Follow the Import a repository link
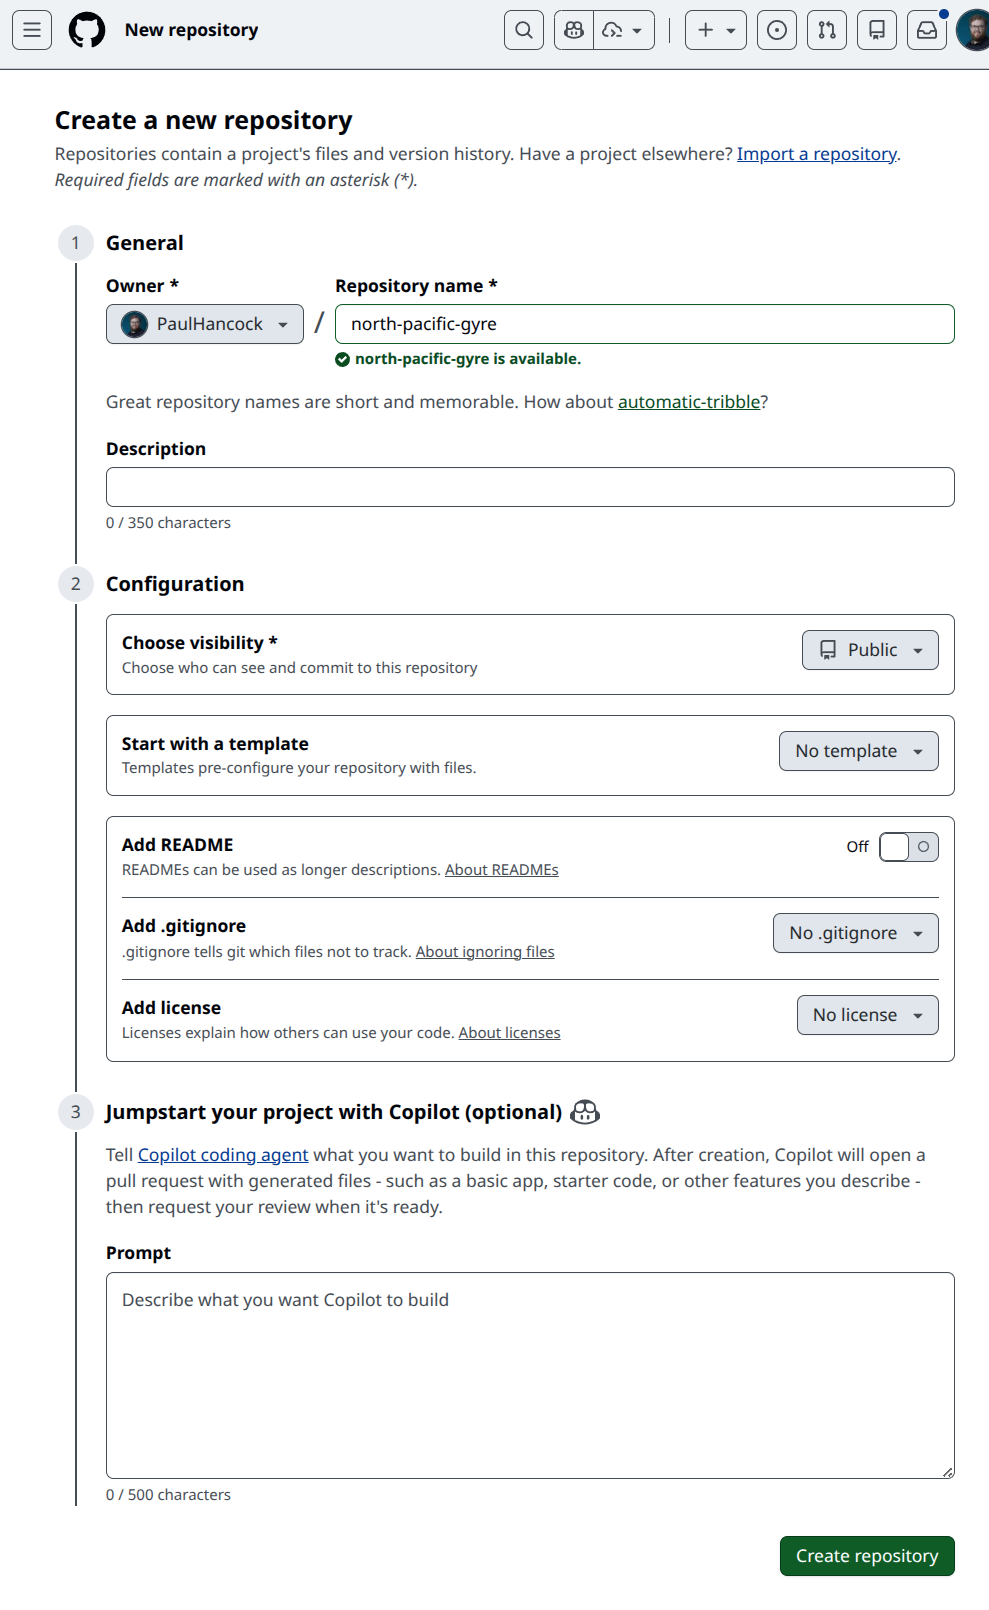Viewport: 989px width, 1610px height. (x=816, y=153)
